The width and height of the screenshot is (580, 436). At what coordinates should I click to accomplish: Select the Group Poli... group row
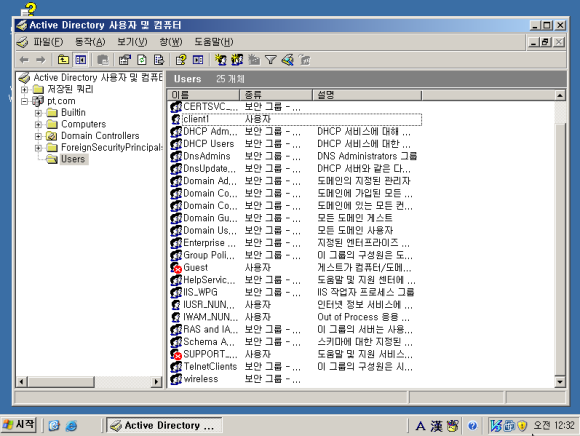click(294, 256)
